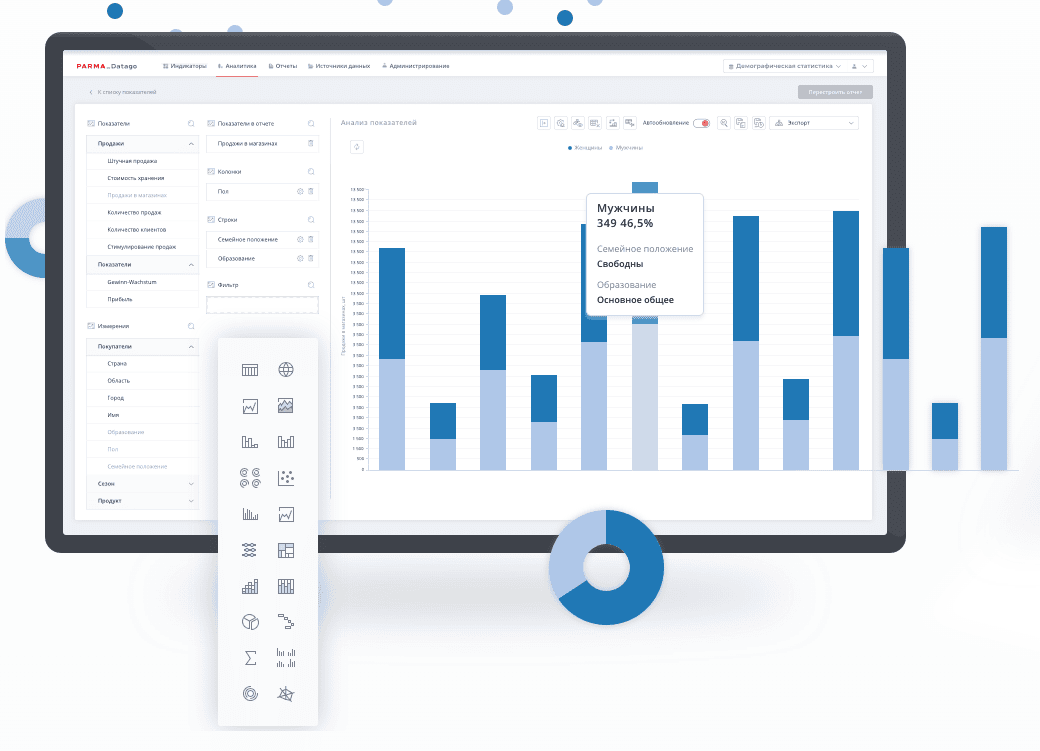This screenshot has height=751, width=1040.
Task: Choose the sigma summary icon
Action: pos(250,658)
